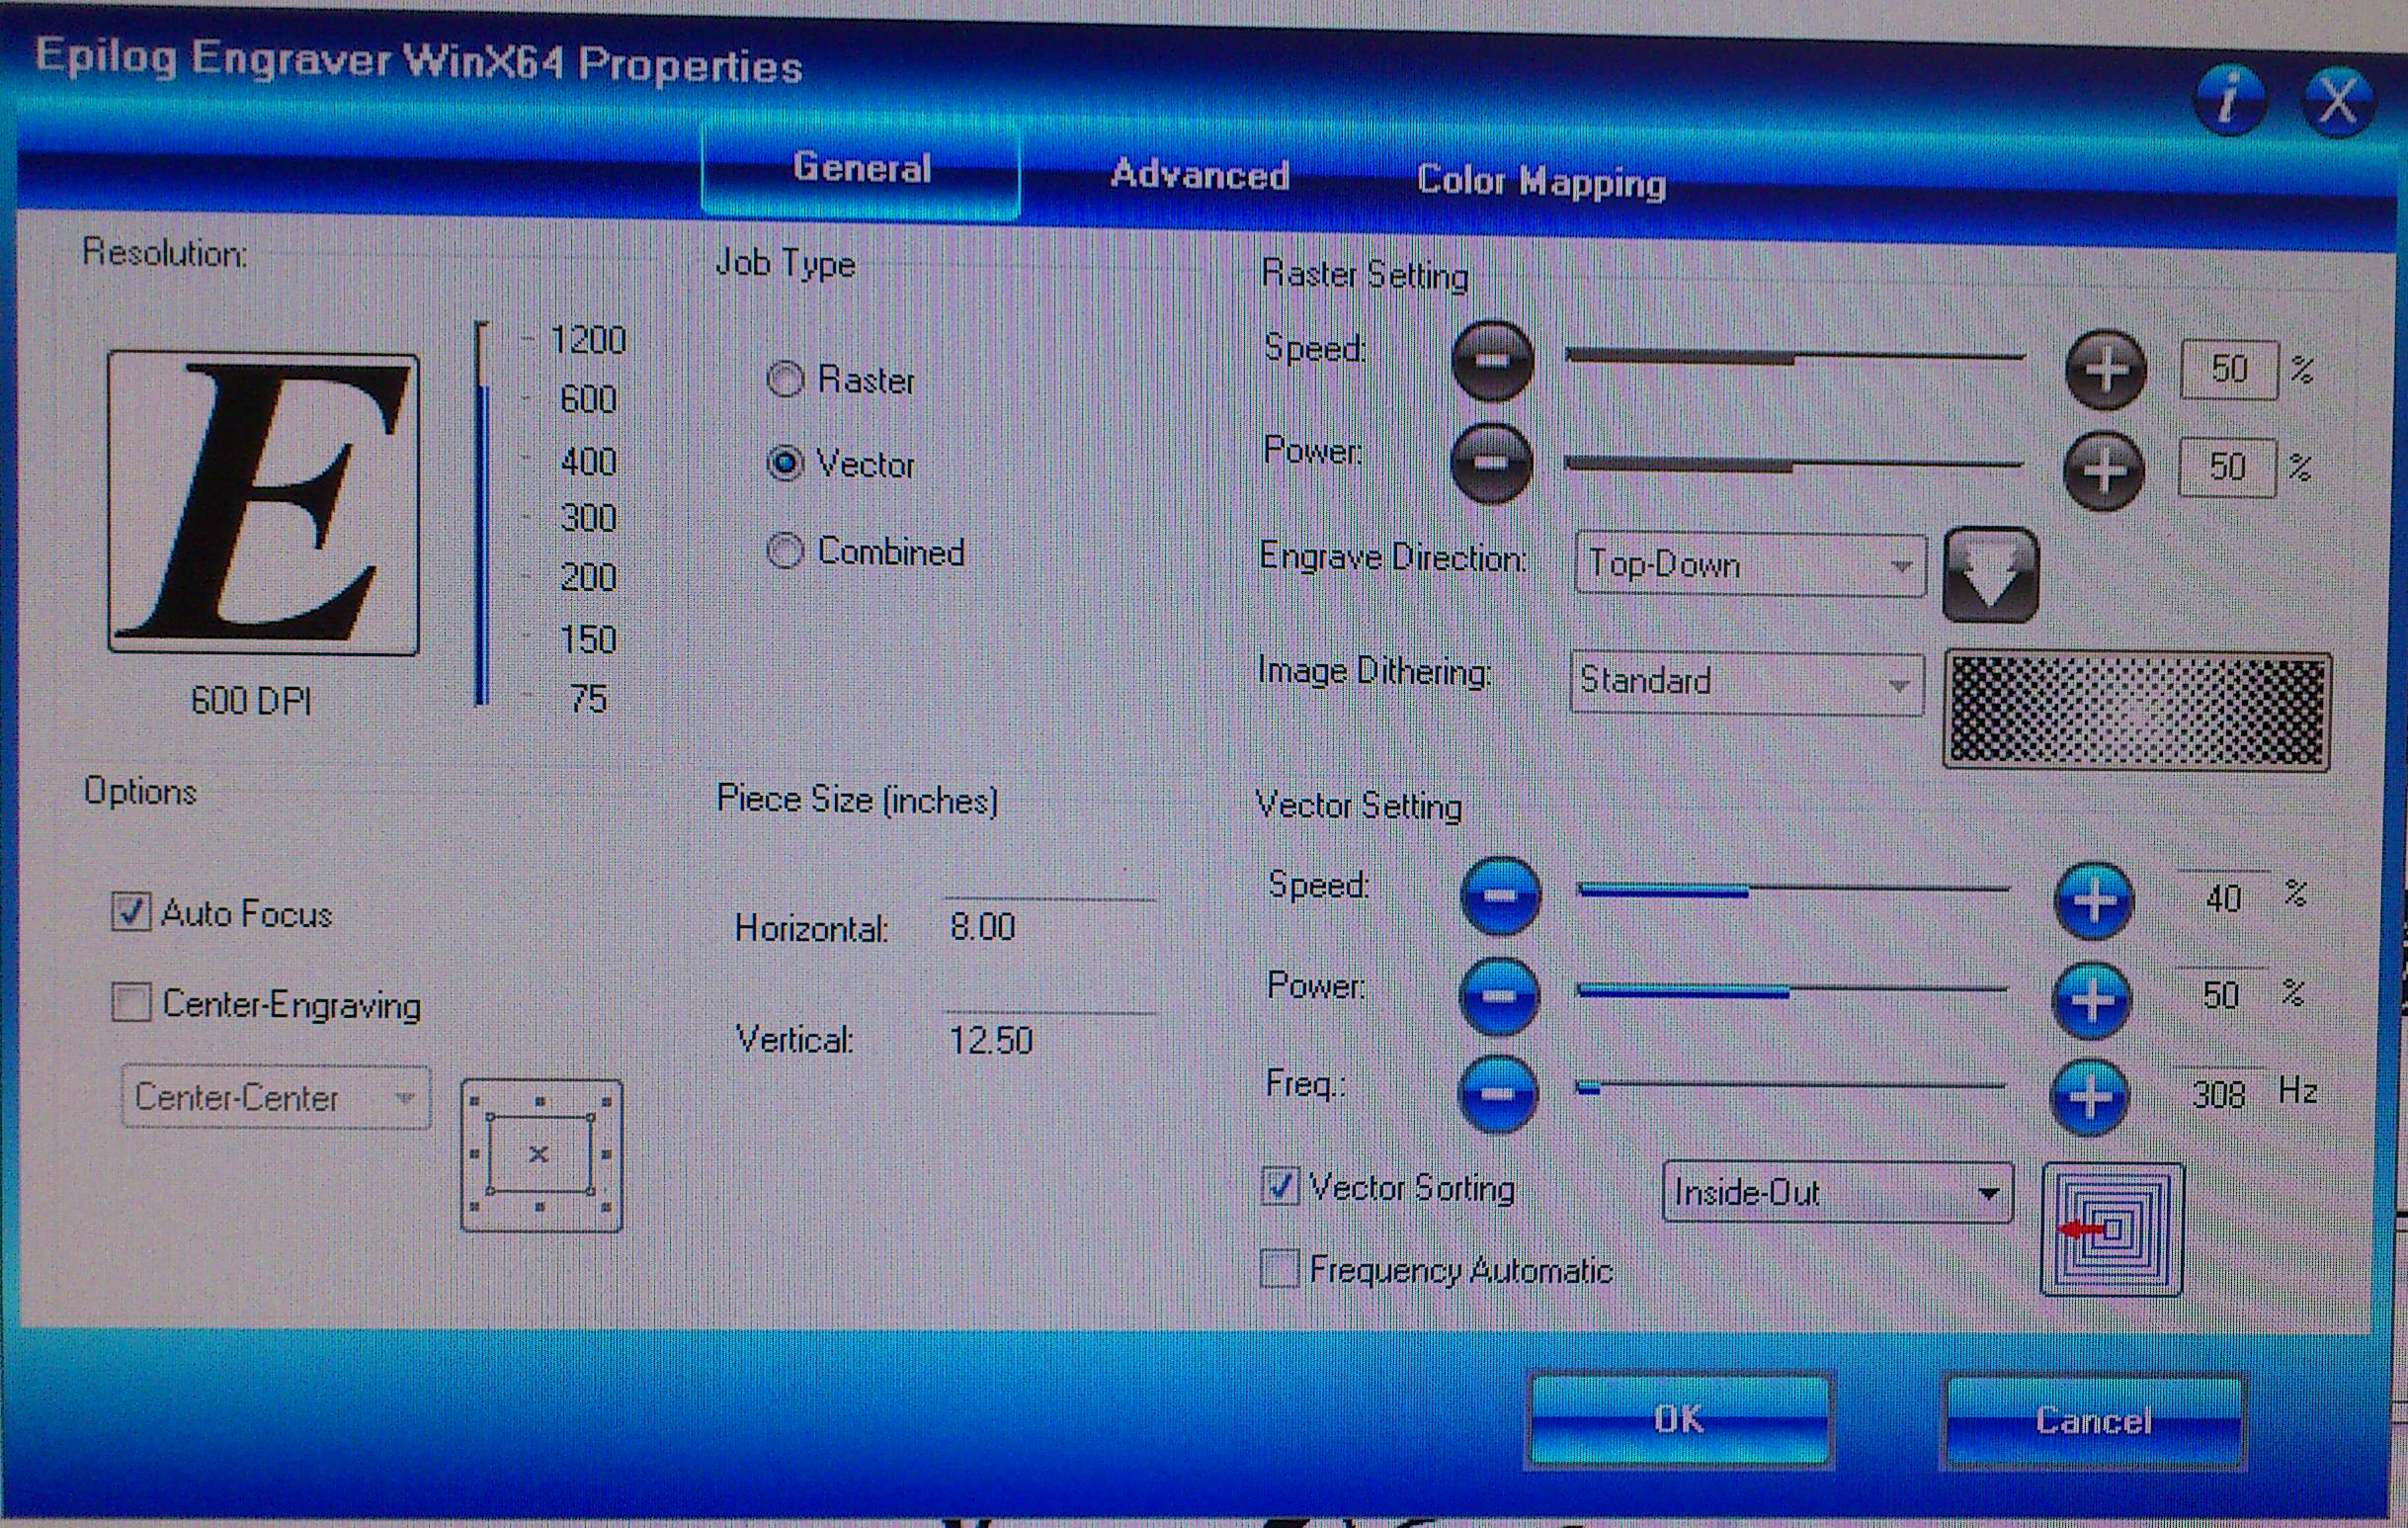
Task: Select 150 on the resolution scale
Action: click(588, 639)
